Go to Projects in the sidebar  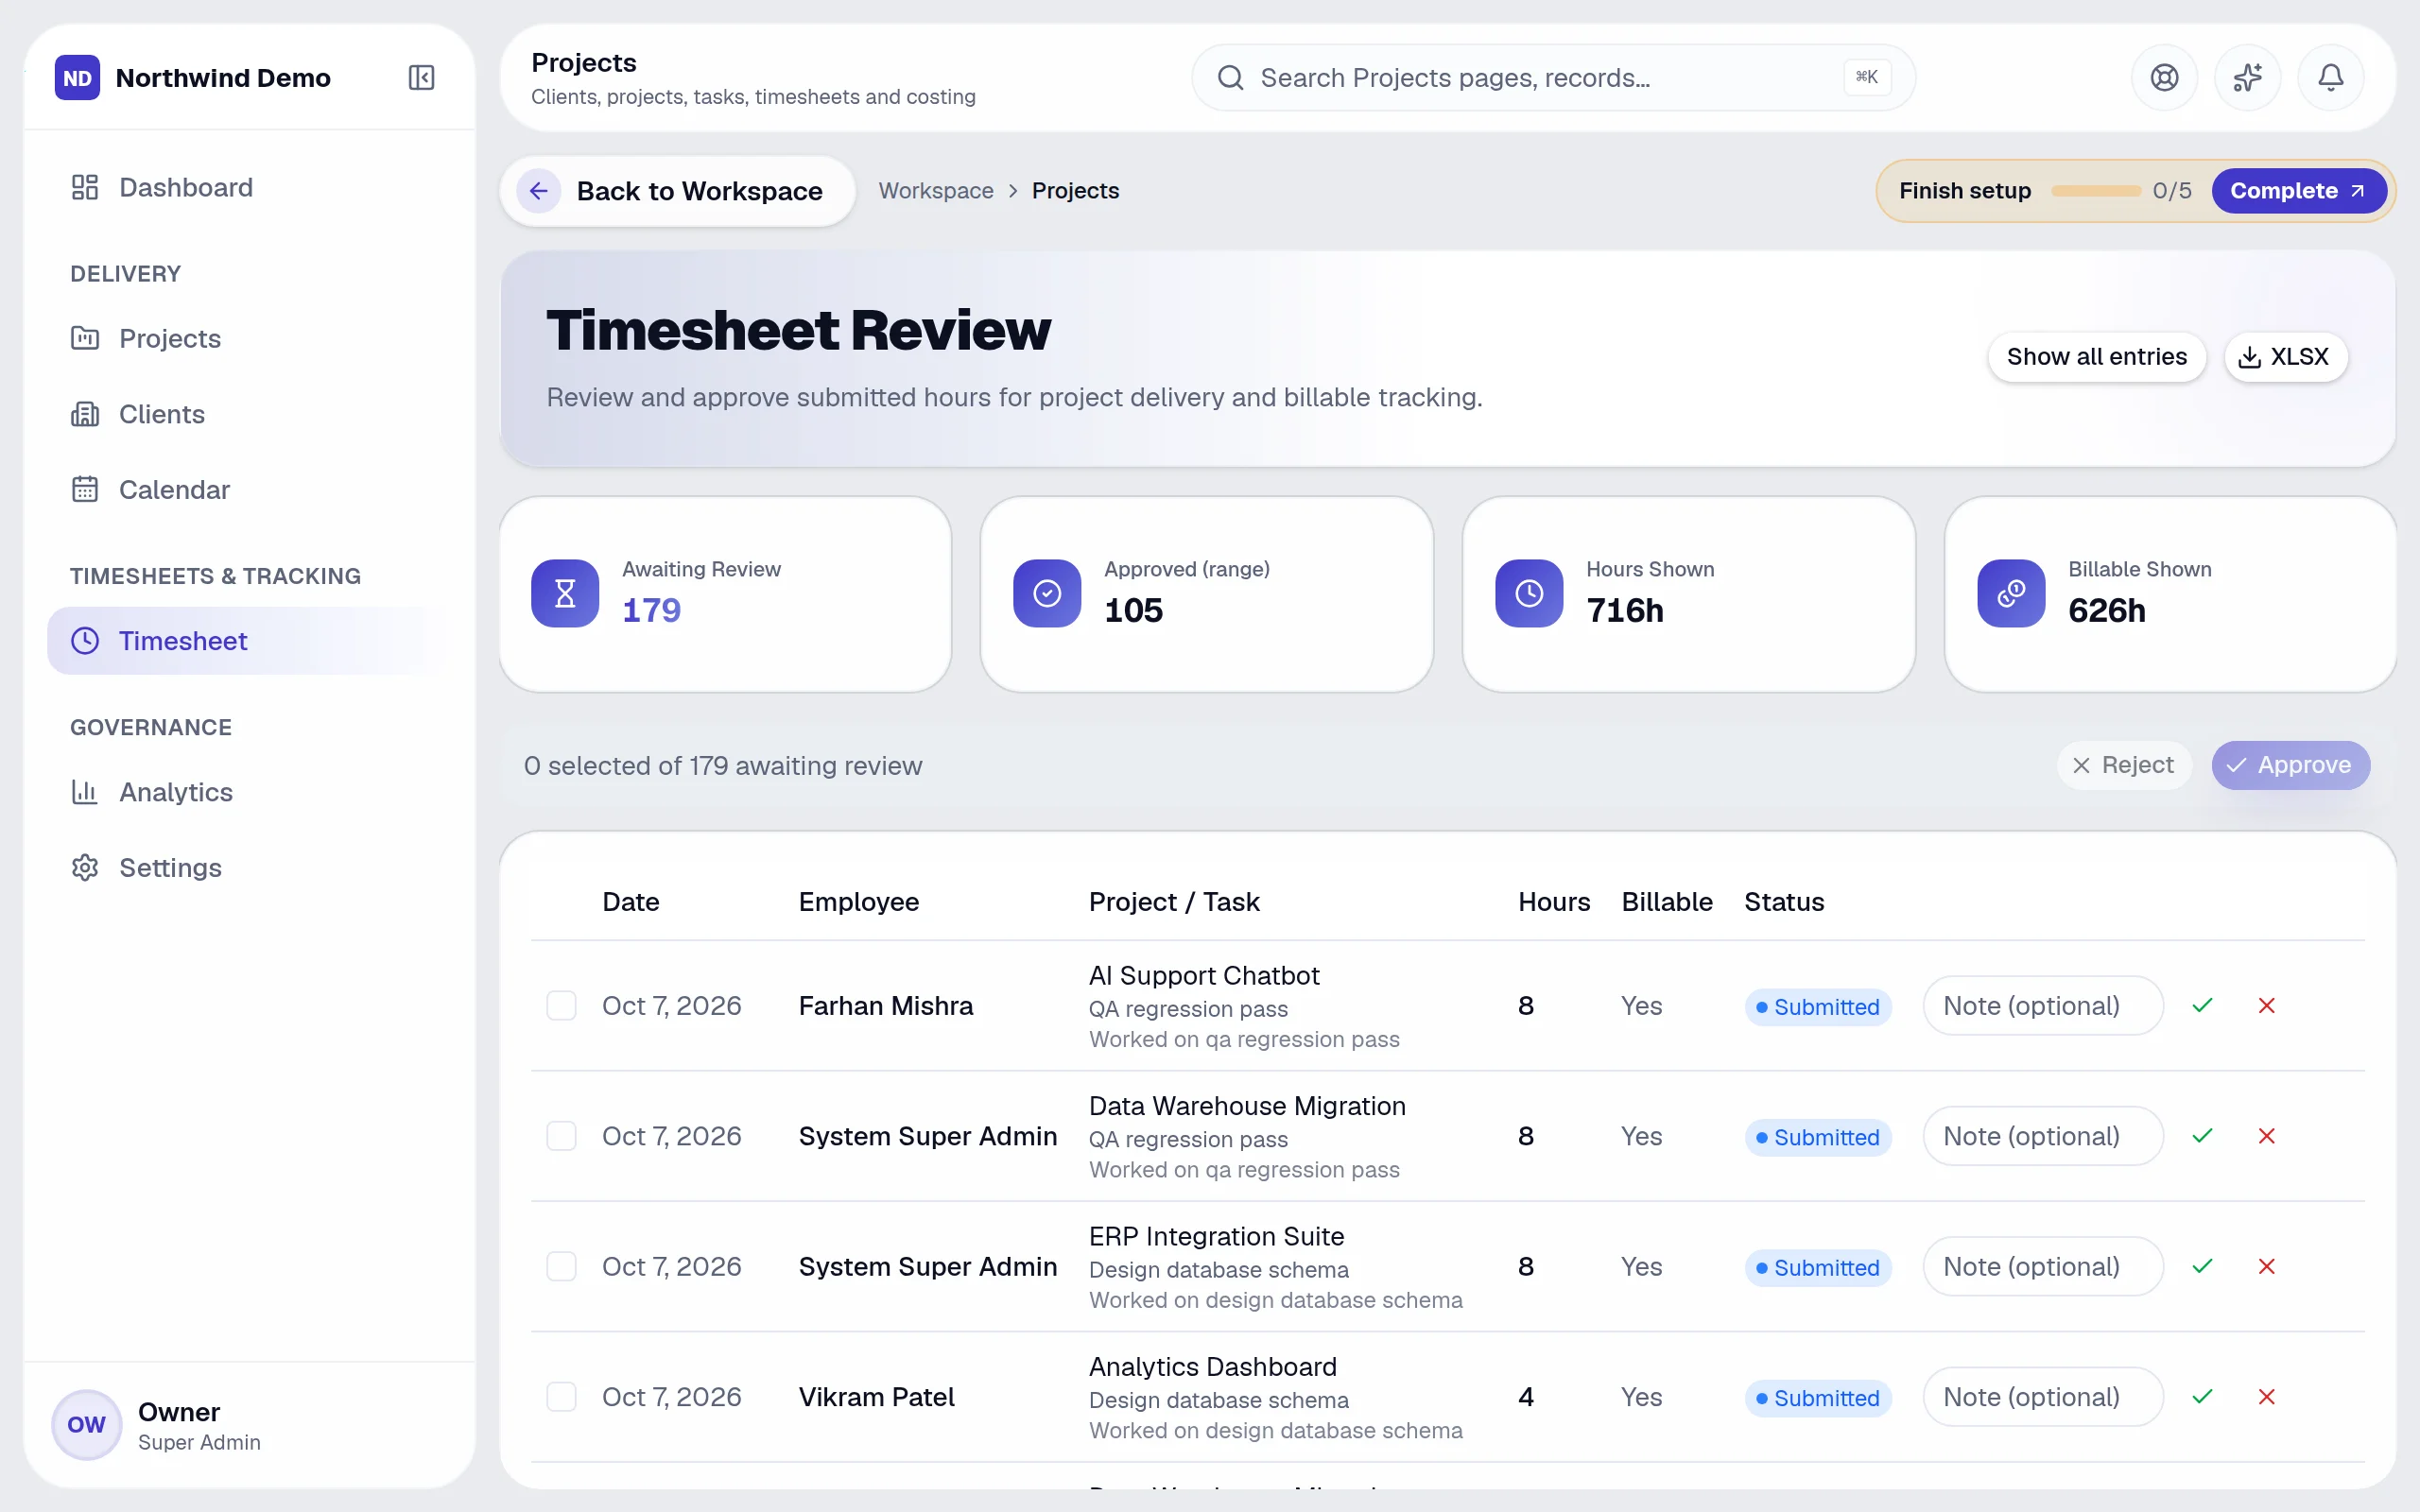[x=248, y=338]
